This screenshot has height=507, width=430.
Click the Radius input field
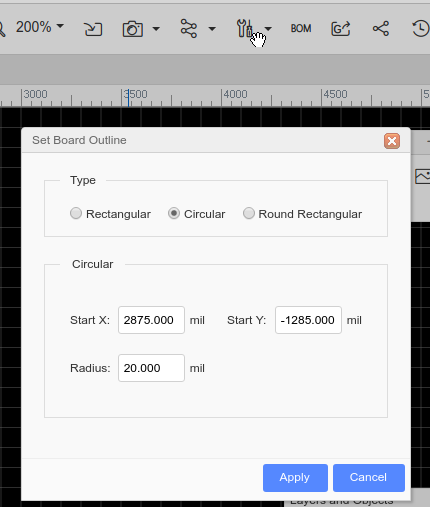(151, 368)
